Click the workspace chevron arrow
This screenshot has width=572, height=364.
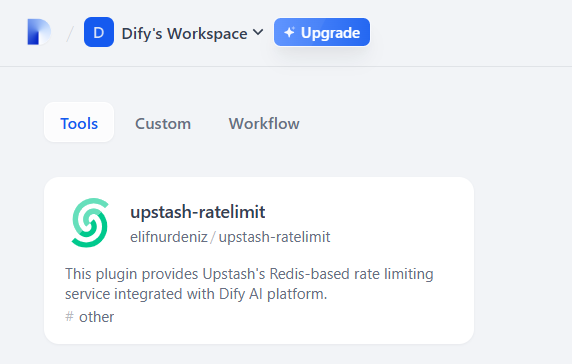(258, 32)
